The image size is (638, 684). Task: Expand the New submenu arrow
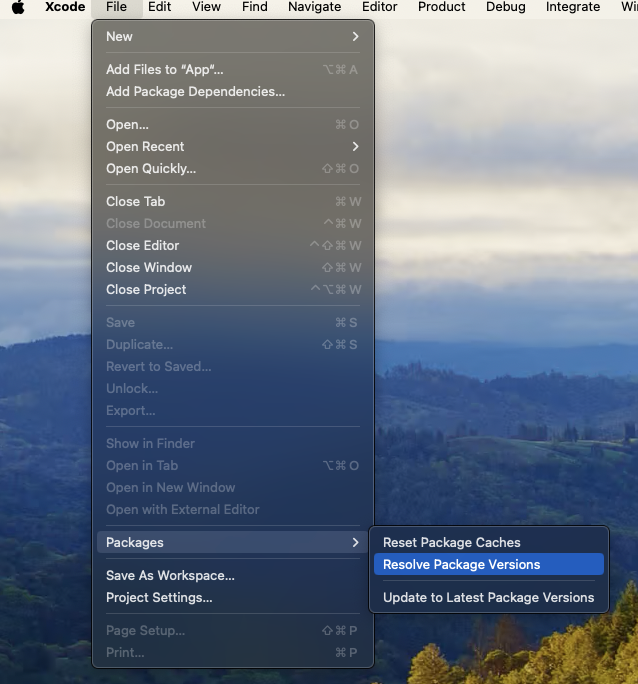pos(355,37)
